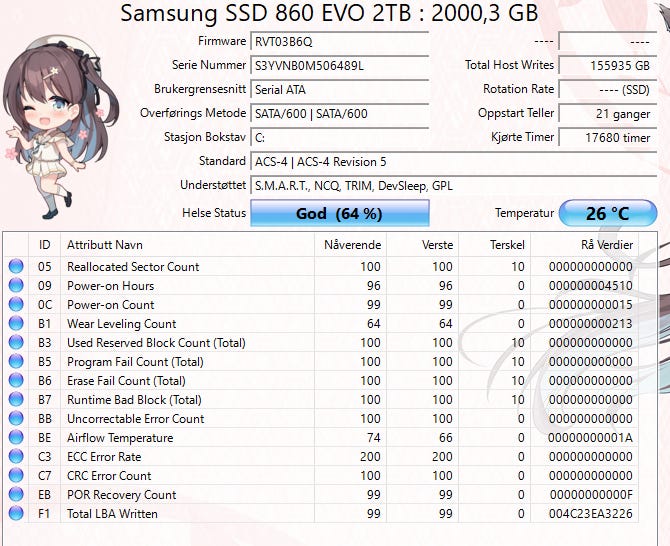The height and width of the screenshot is (546, 670).
Task: Click the SATA/600 transfer mode field
Action: point(340,114)
